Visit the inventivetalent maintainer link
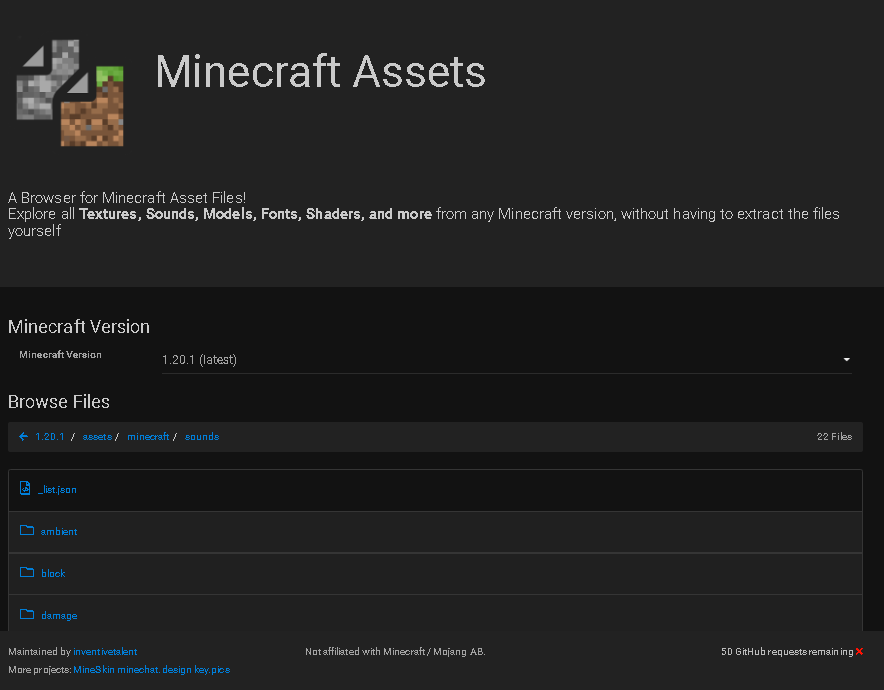Screen dimensions: 884x690 coord(105,652)
